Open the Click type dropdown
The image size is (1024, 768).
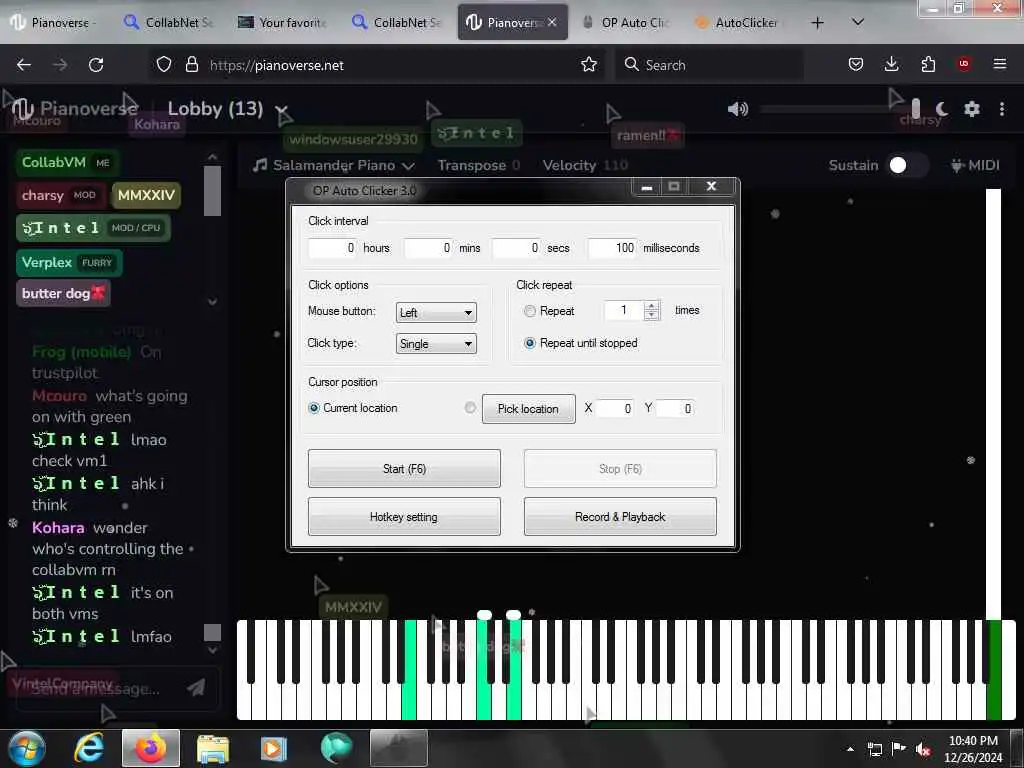pyautogui.click(x=436, y=344)
